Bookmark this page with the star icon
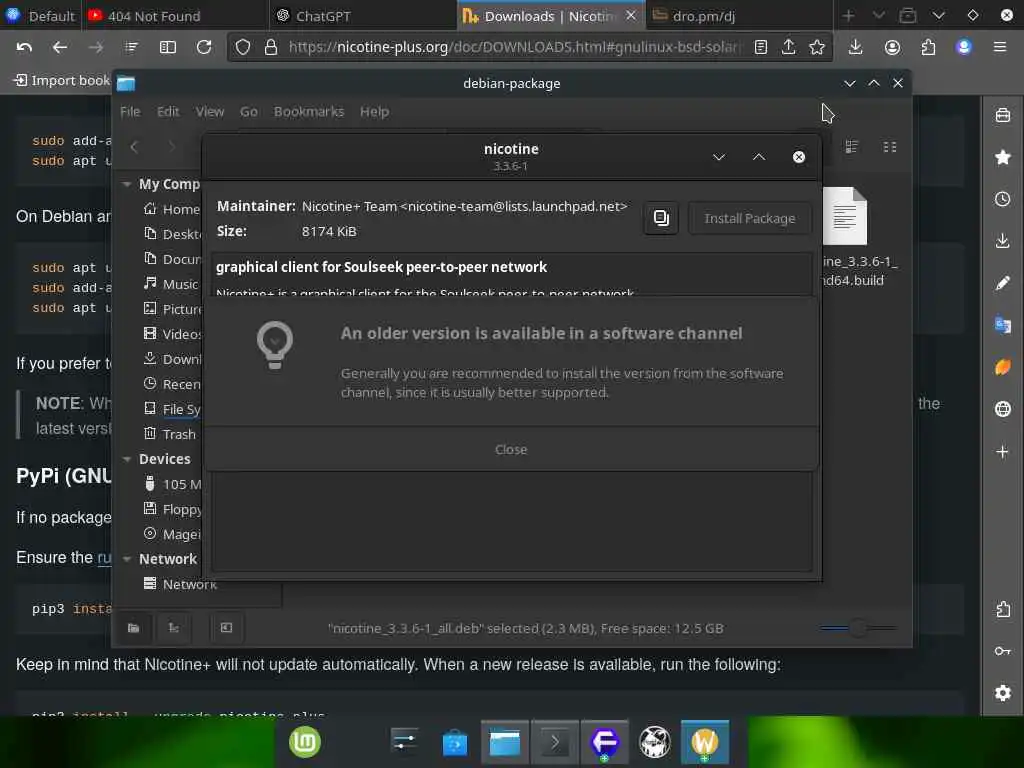Screen dimensions: 1024x768 [817, 47]
